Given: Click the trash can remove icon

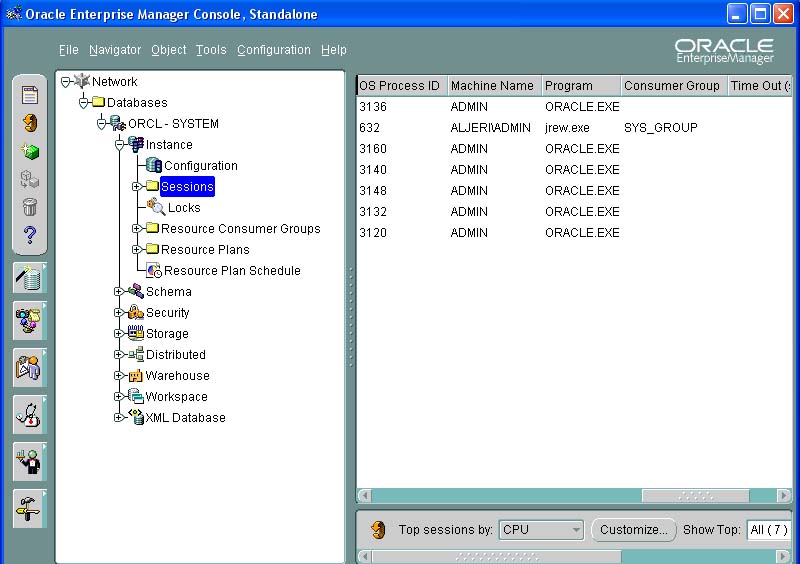Looking at the screenshot, I should (x=30, y=207).
